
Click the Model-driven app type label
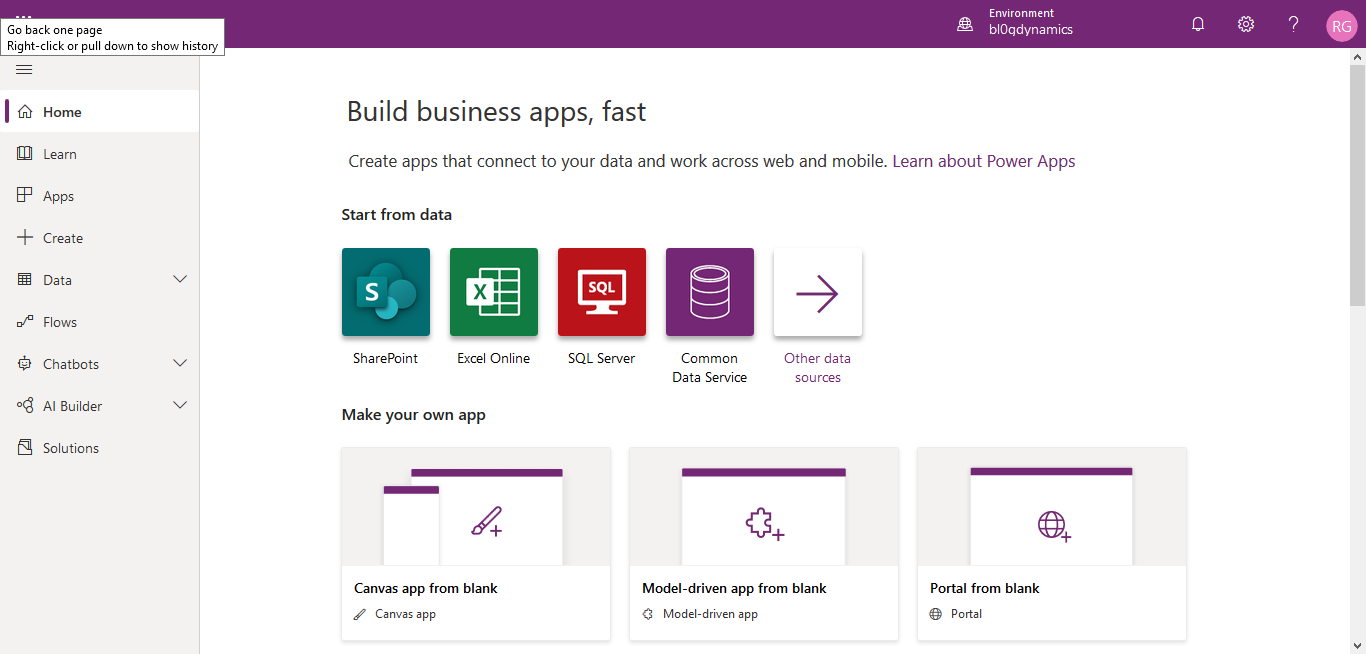(x=710, y=614)
